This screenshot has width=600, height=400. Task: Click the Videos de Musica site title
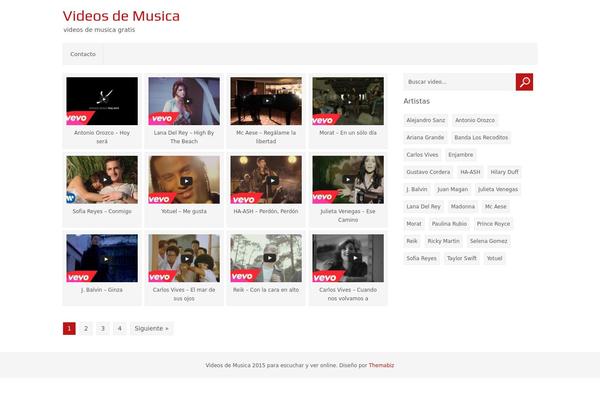[x=121, y=16]
